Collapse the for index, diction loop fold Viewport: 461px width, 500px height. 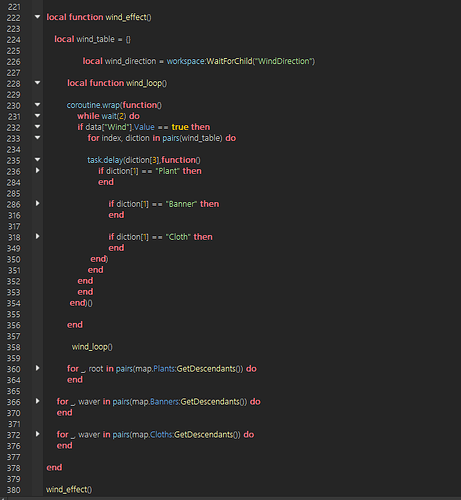37,138
